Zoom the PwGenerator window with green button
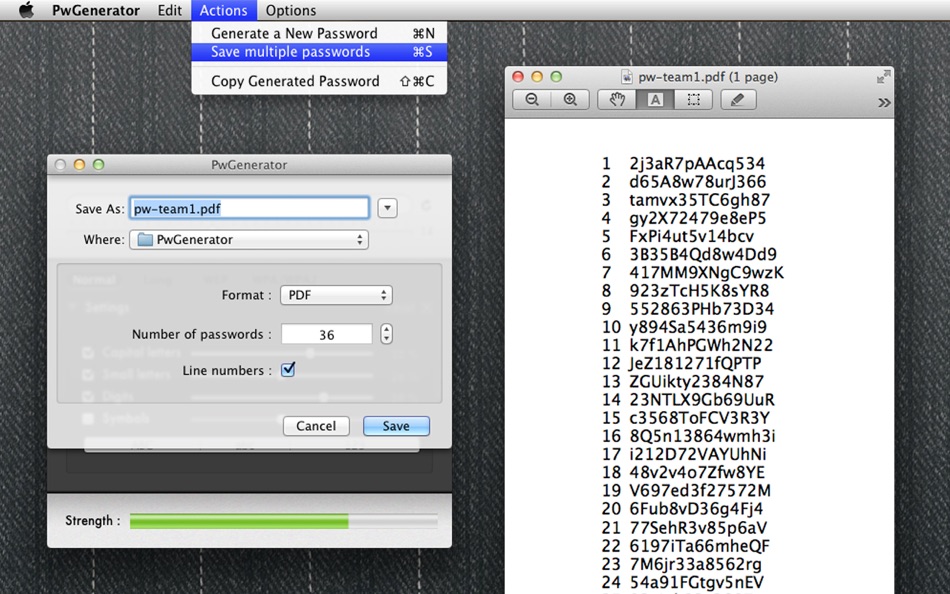This screenshot has height=594, width=950. (98, 165)
